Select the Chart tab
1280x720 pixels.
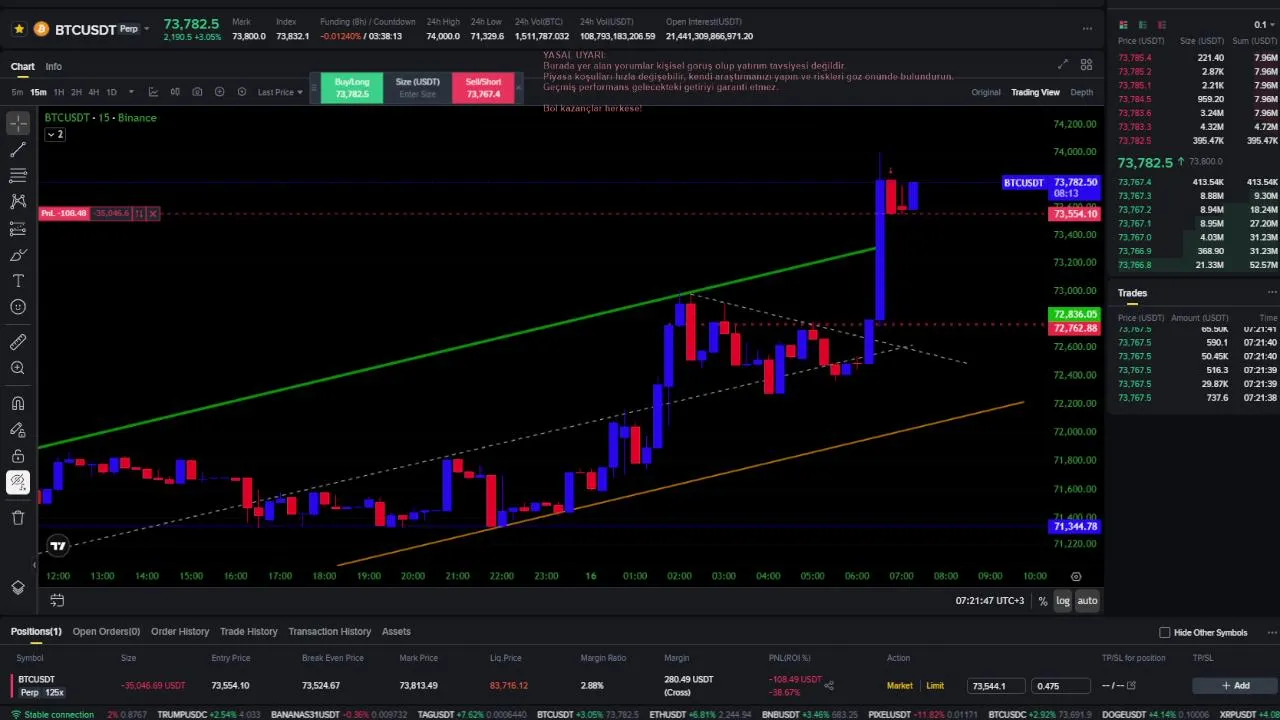(x=22, y=66)
